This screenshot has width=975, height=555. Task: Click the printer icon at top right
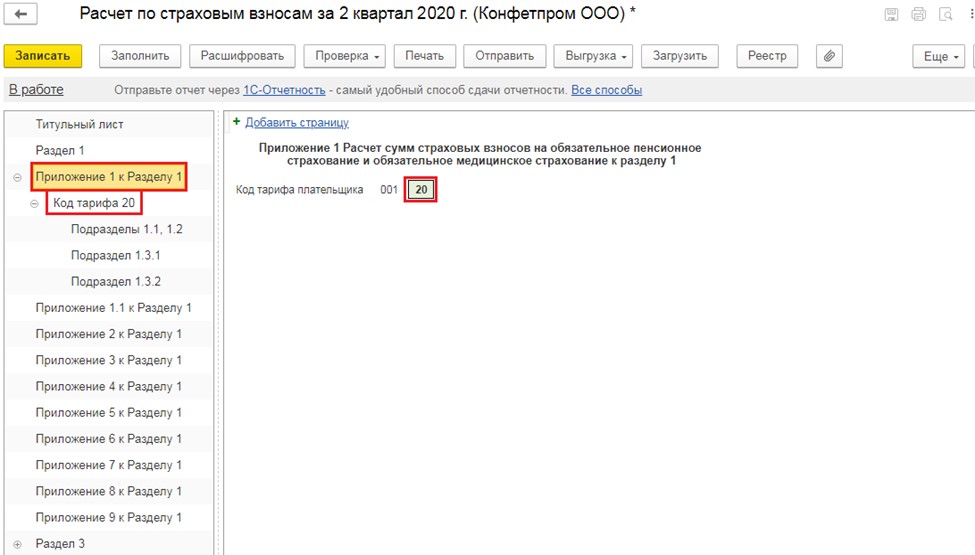coord(918,14)
